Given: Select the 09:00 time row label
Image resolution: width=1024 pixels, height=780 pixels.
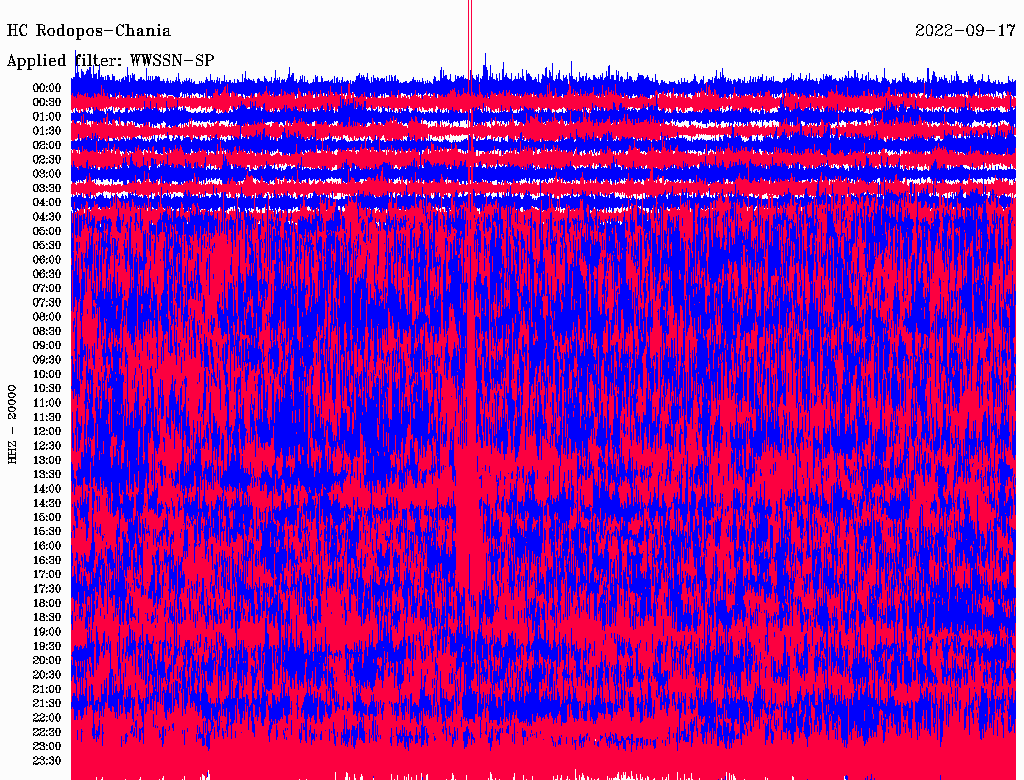Looking at the screenshot, I should click(47, 345).
